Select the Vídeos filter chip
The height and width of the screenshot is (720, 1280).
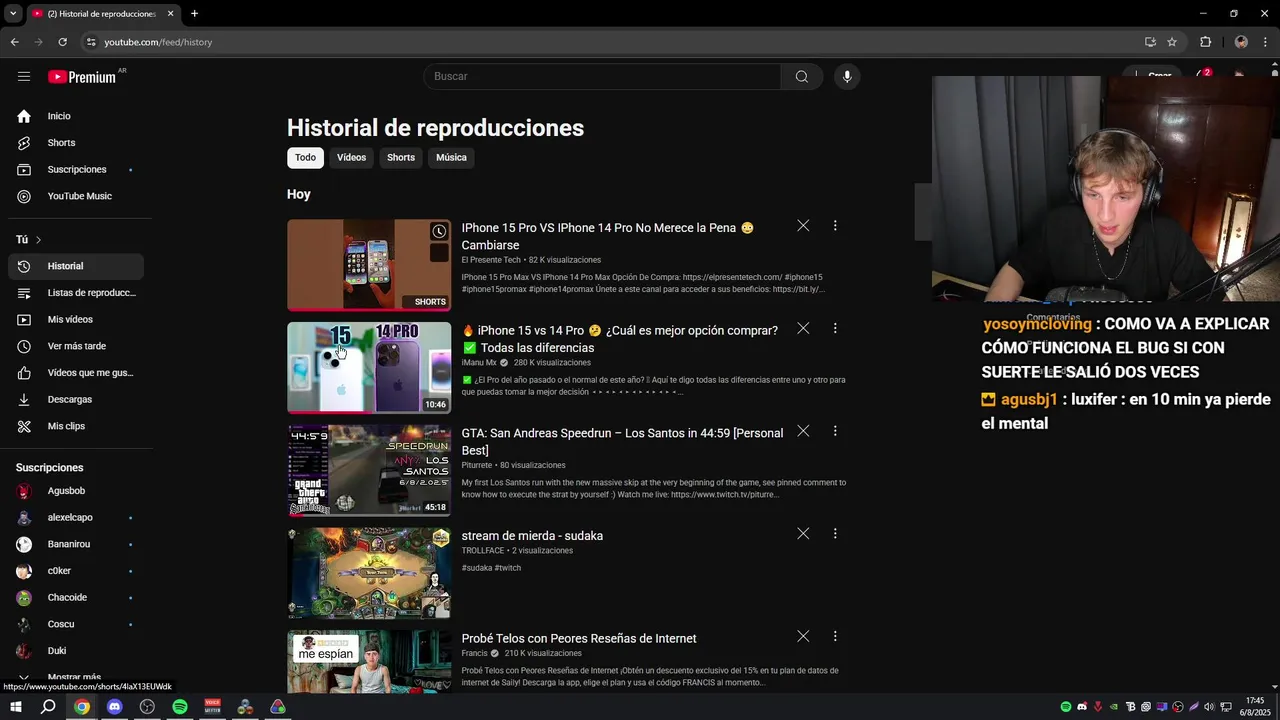click(x=351, y=157)
